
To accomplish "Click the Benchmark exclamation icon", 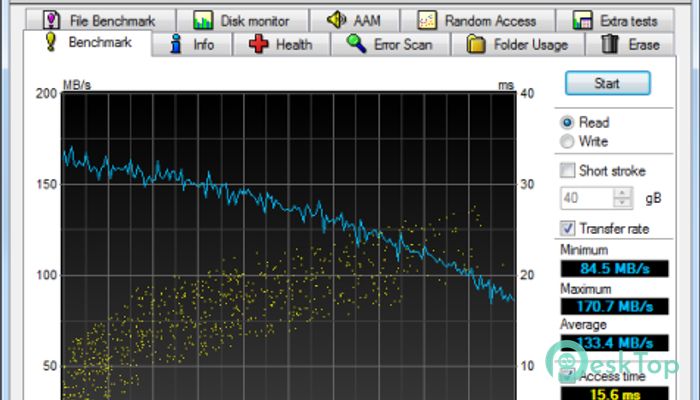I will (x=51, y=42).
